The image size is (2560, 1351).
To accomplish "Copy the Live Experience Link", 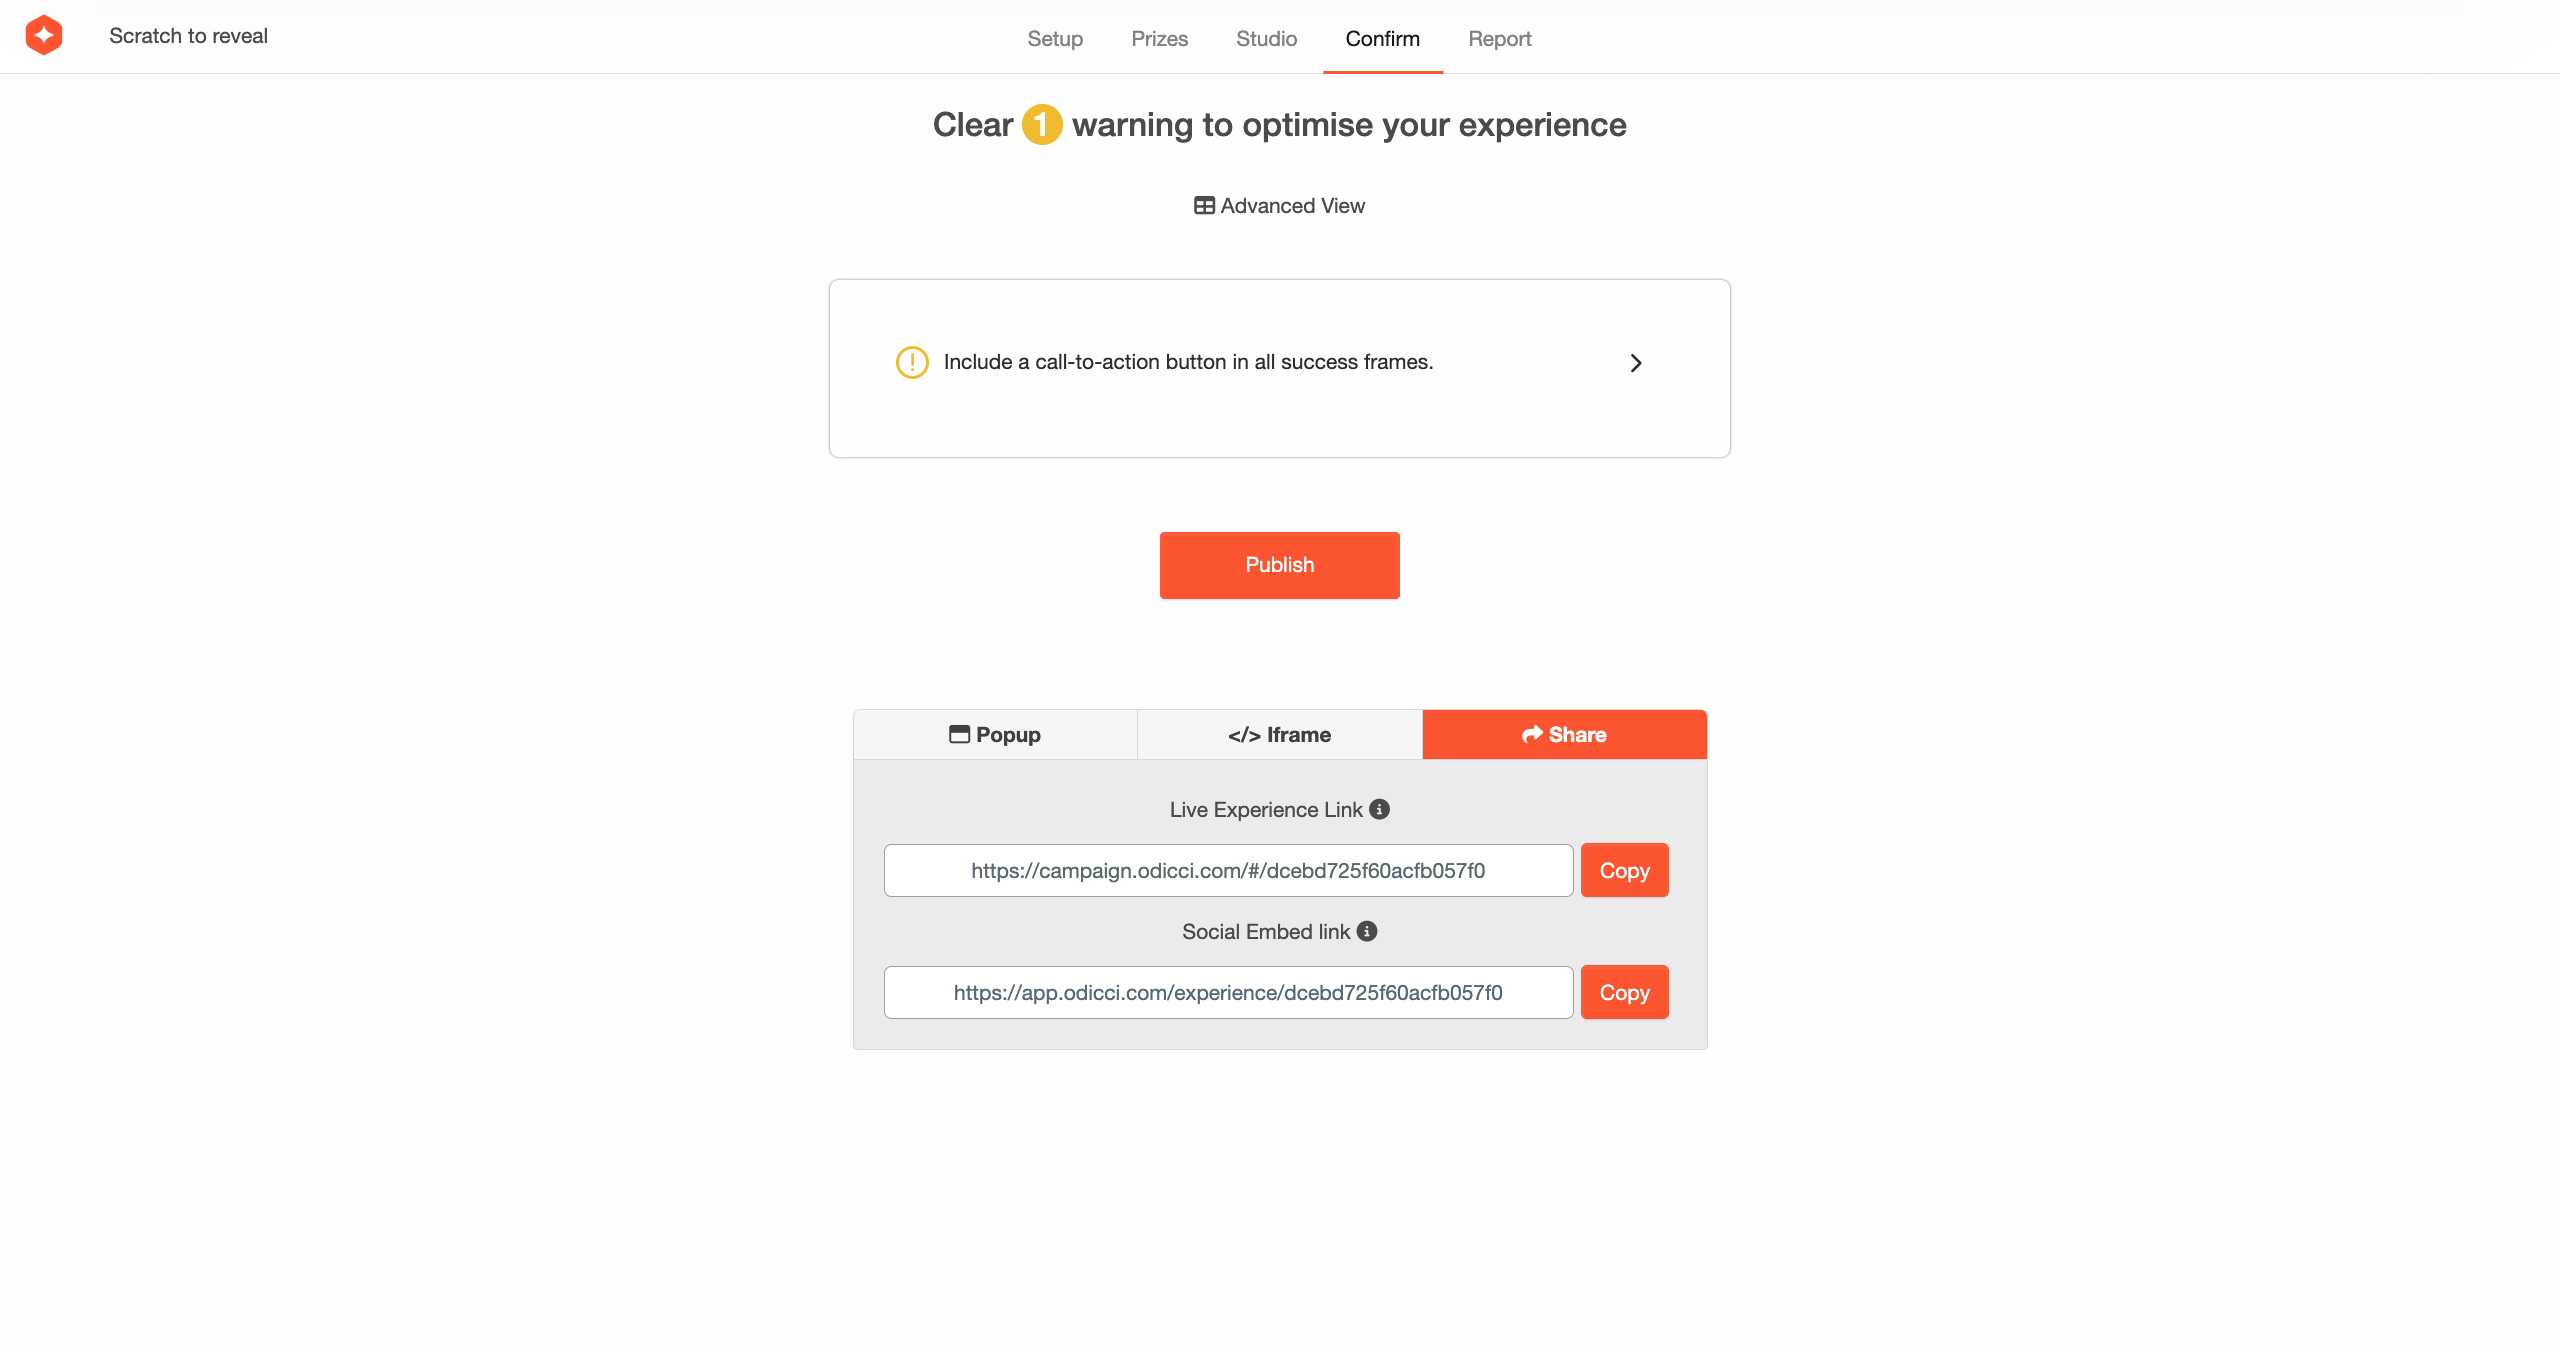I will (1624, 871).
